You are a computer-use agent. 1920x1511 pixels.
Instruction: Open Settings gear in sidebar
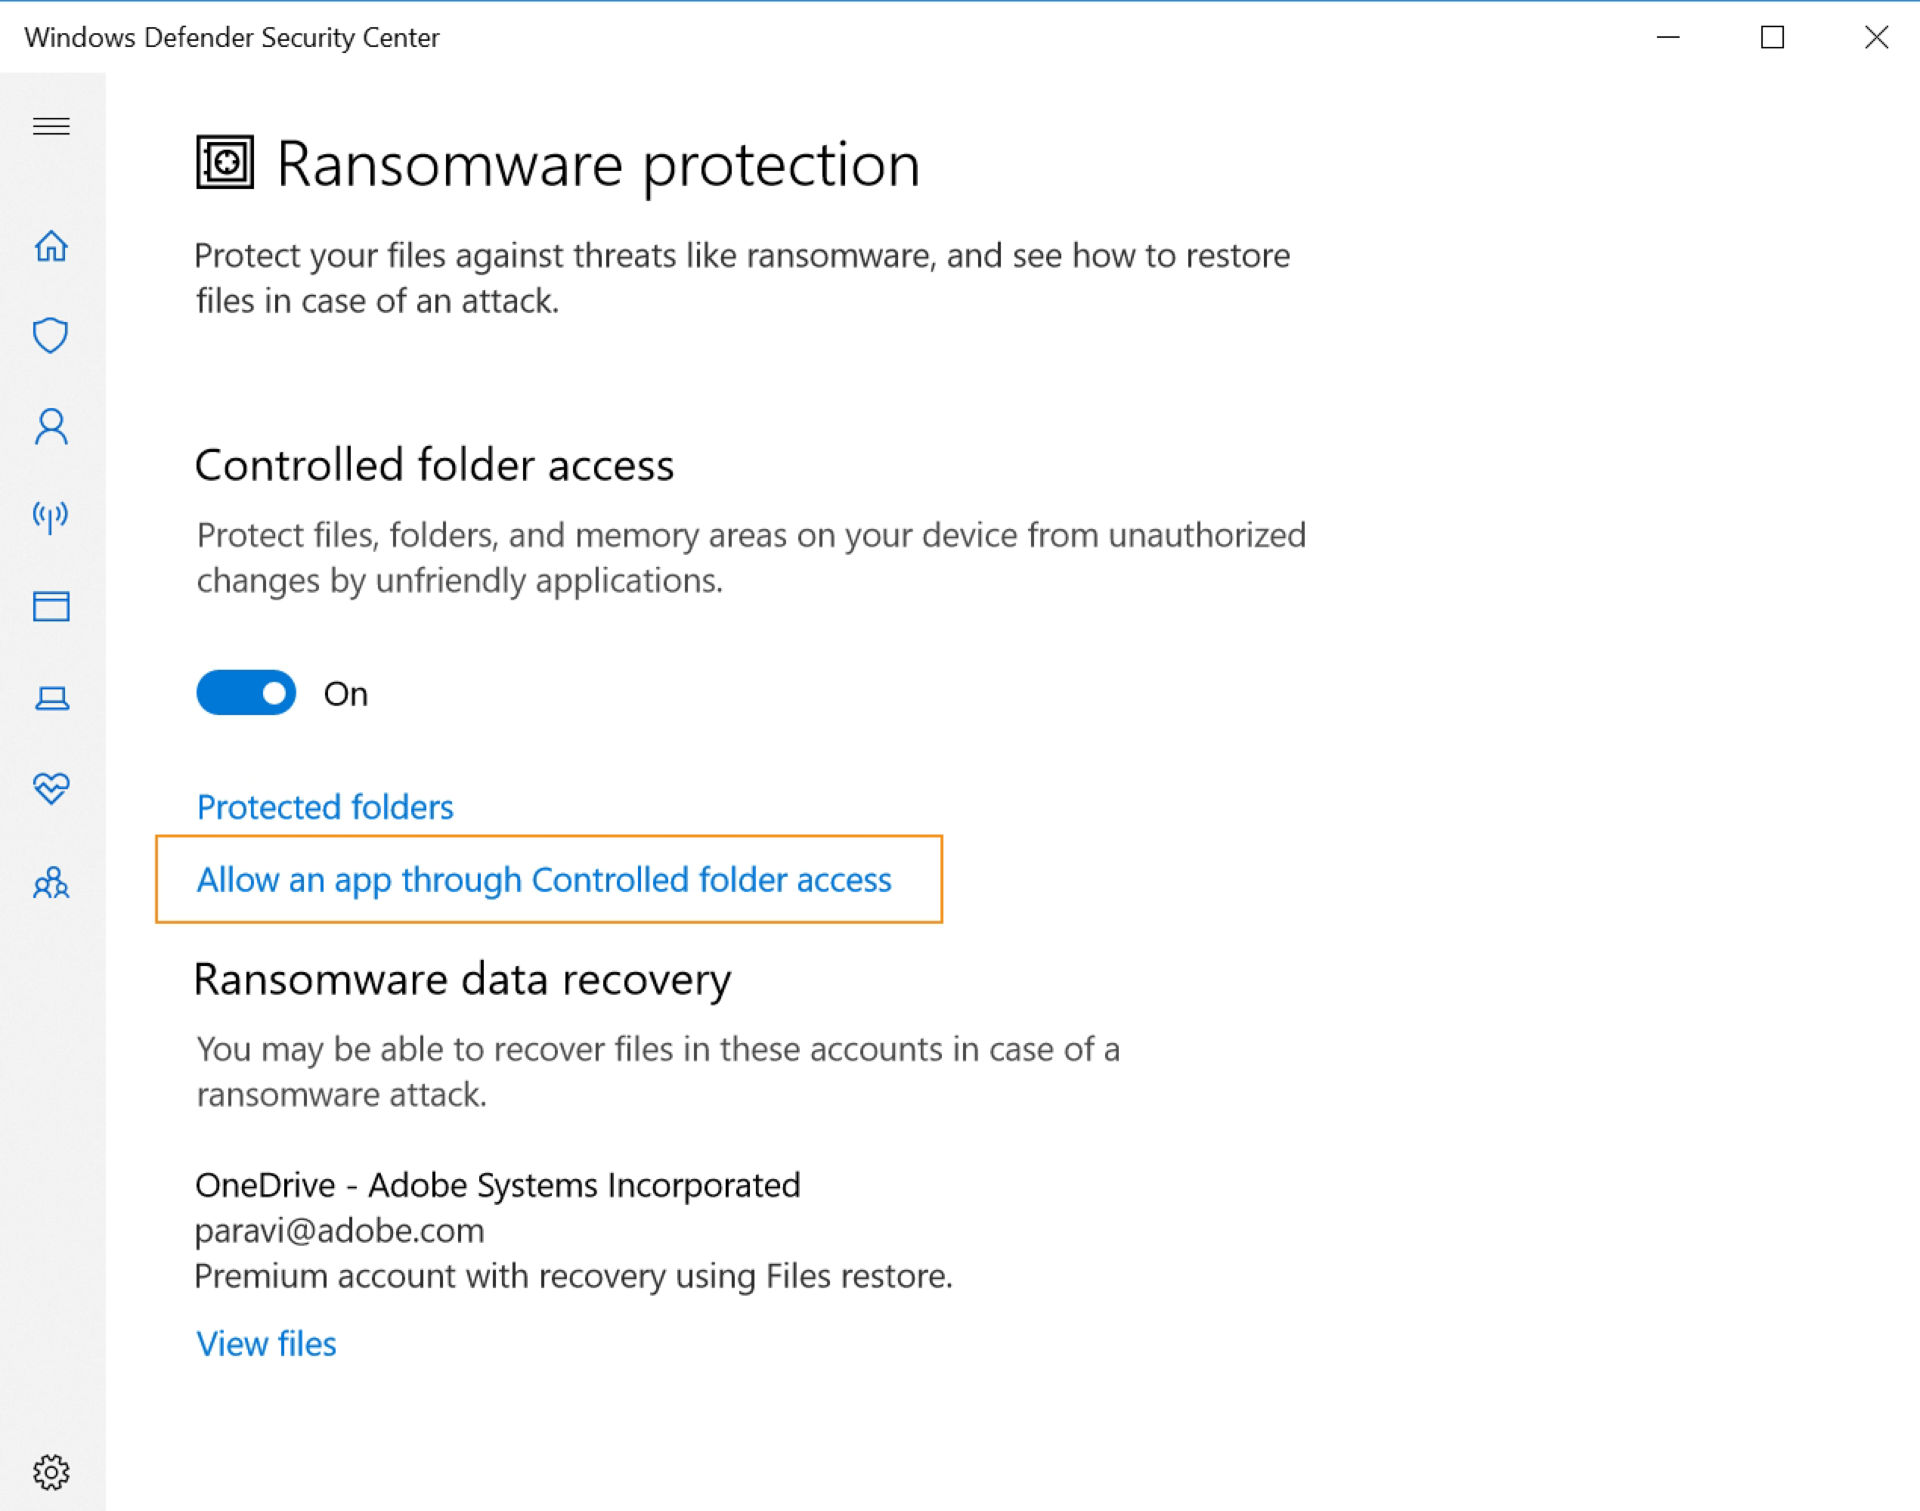(x=51, y=1472)
